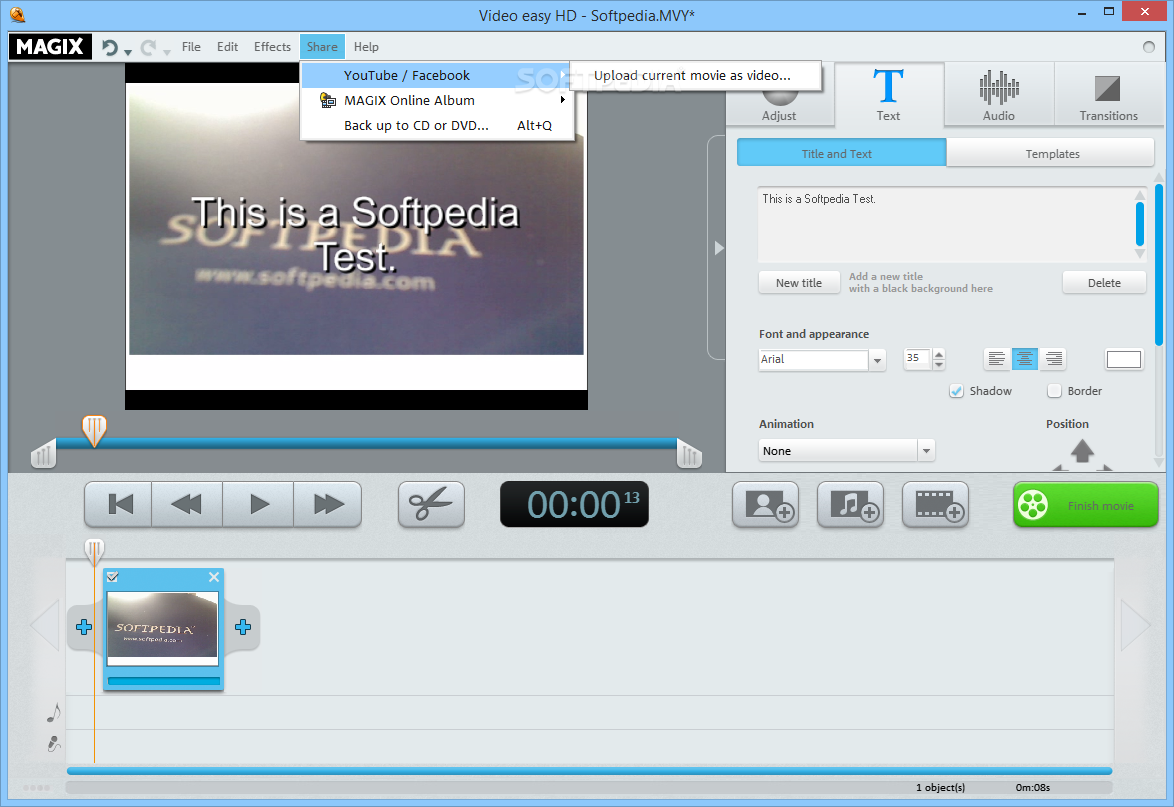Insert object after clip with right plus

[x=243, y=627]
